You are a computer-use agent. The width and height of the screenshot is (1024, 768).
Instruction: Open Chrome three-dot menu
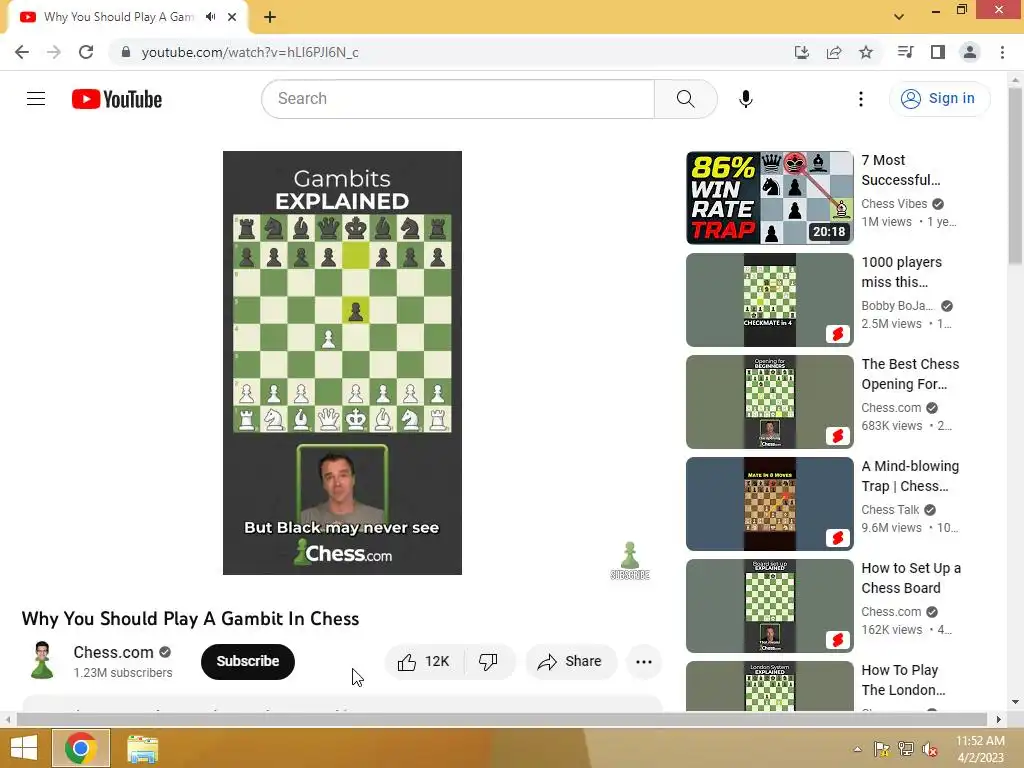click(x=1002, y=52)
